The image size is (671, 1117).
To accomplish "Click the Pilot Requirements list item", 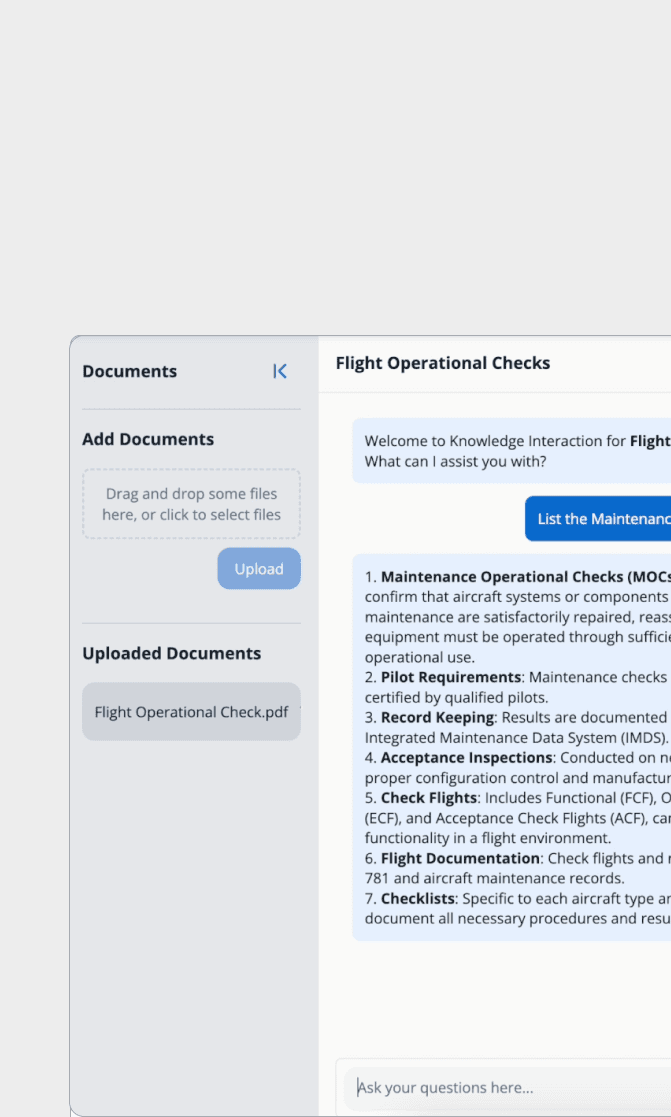I will click(x=451, y=677).
